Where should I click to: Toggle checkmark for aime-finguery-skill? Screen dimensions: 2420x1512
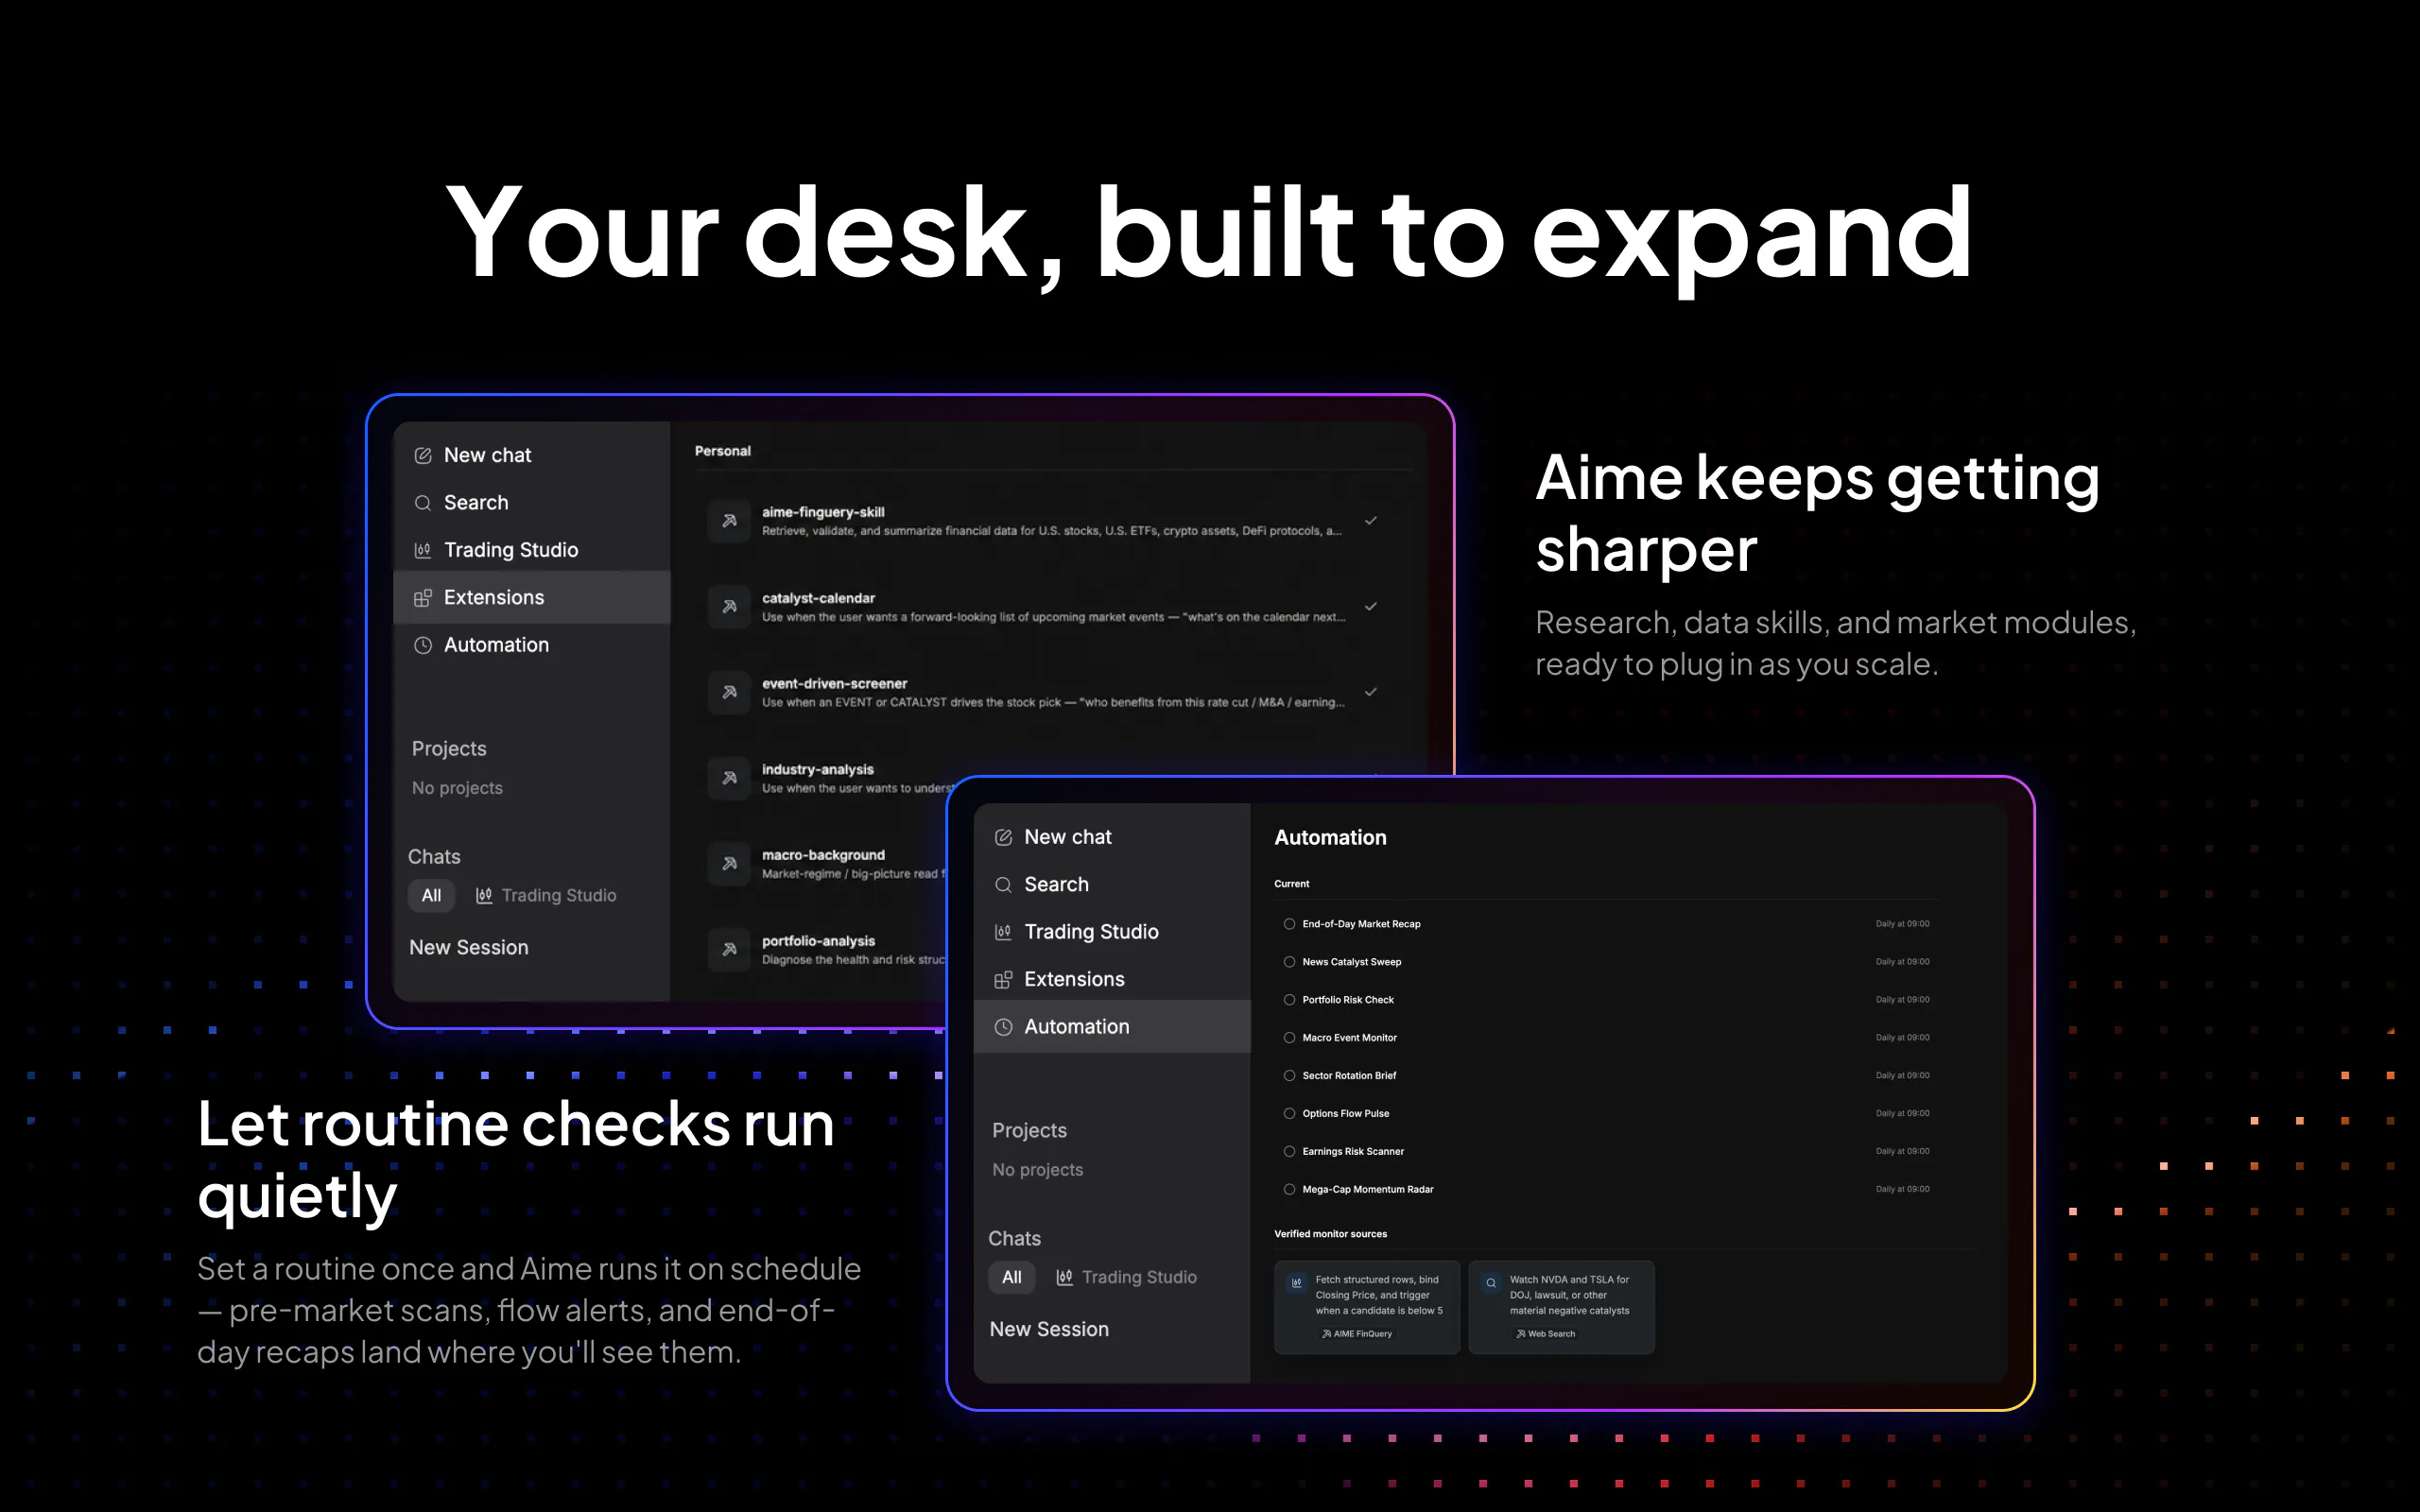[x=1371, y=520]
